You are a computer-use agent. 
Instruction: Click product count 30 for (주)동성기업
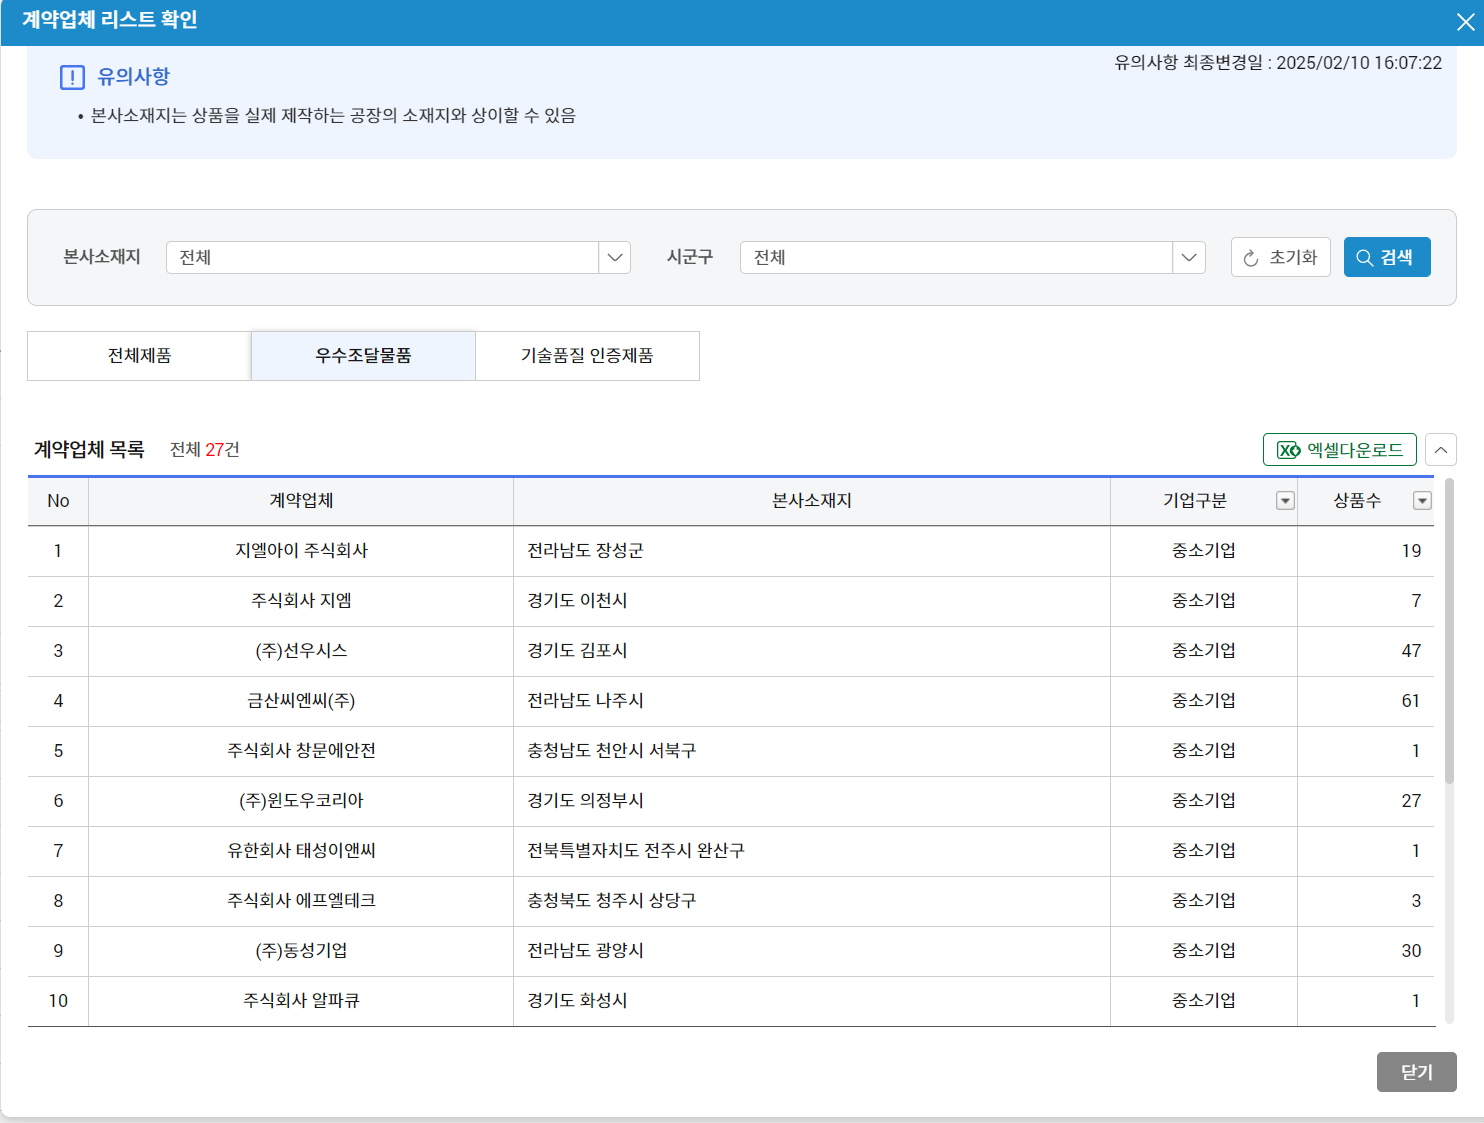(1411, 951)
